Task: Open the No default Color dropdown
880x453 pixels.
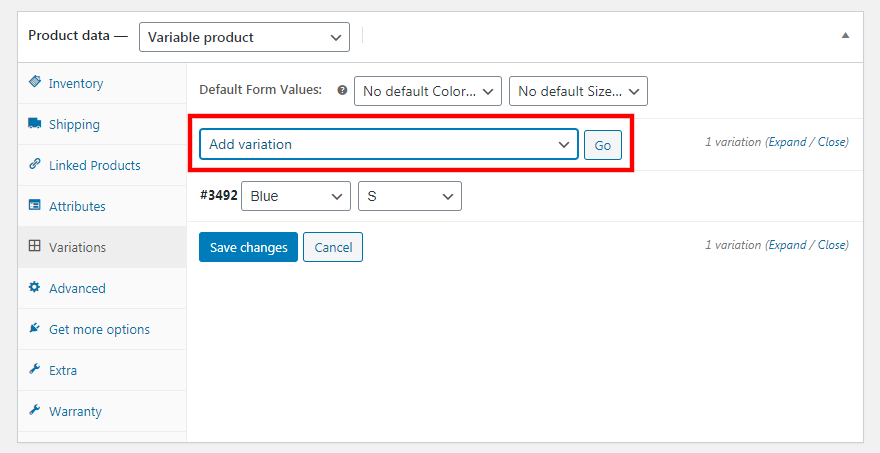Action: [428, 91]
